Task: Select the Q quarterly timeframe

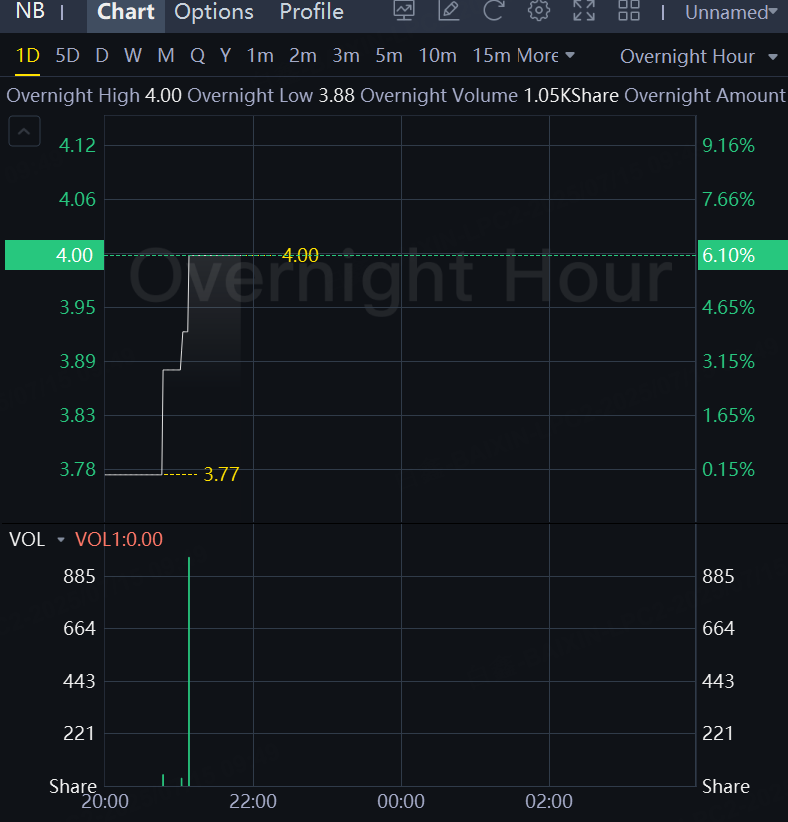Action: coord(198,56)
